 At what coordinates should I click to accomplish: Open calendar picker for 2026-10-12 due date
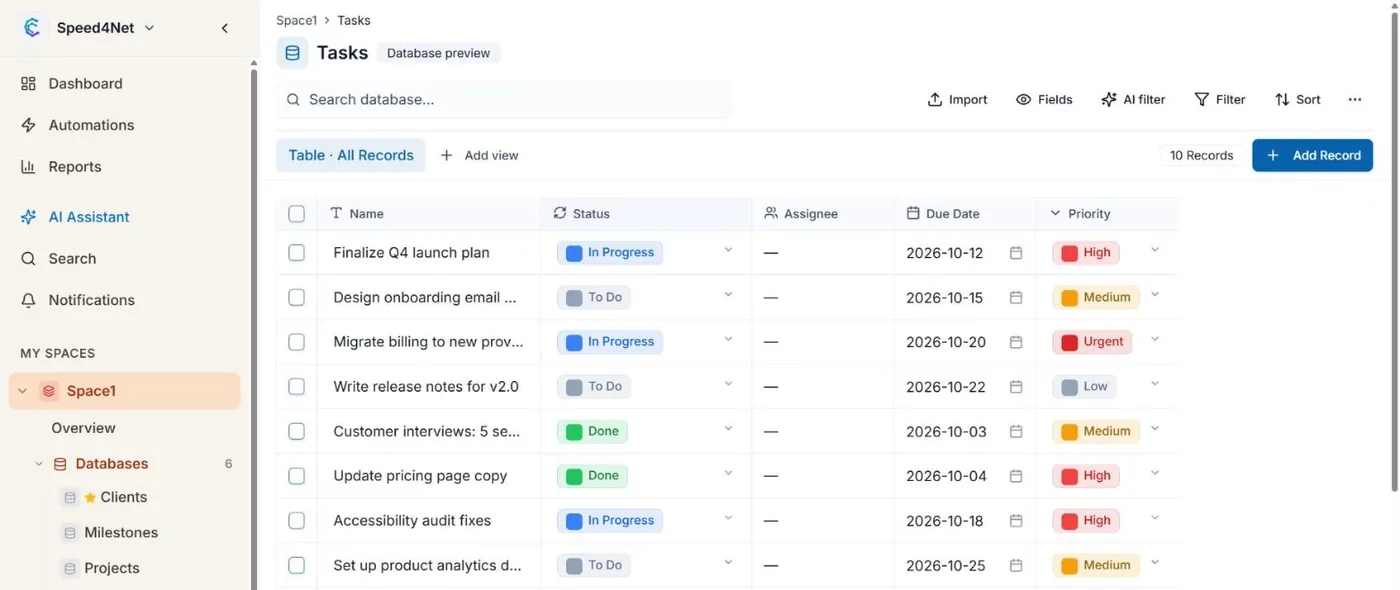(x=1016, y=253)
